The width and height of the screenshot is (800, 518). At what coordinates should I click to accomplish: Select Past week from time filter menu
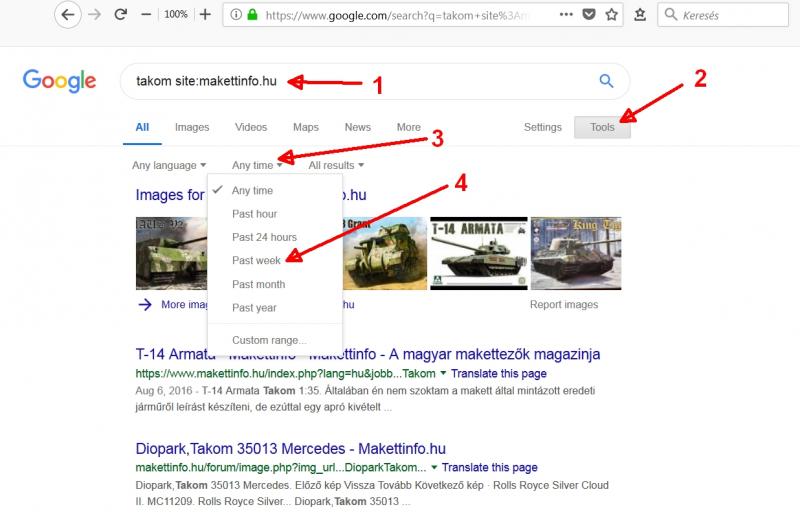(x=256, y=260)
